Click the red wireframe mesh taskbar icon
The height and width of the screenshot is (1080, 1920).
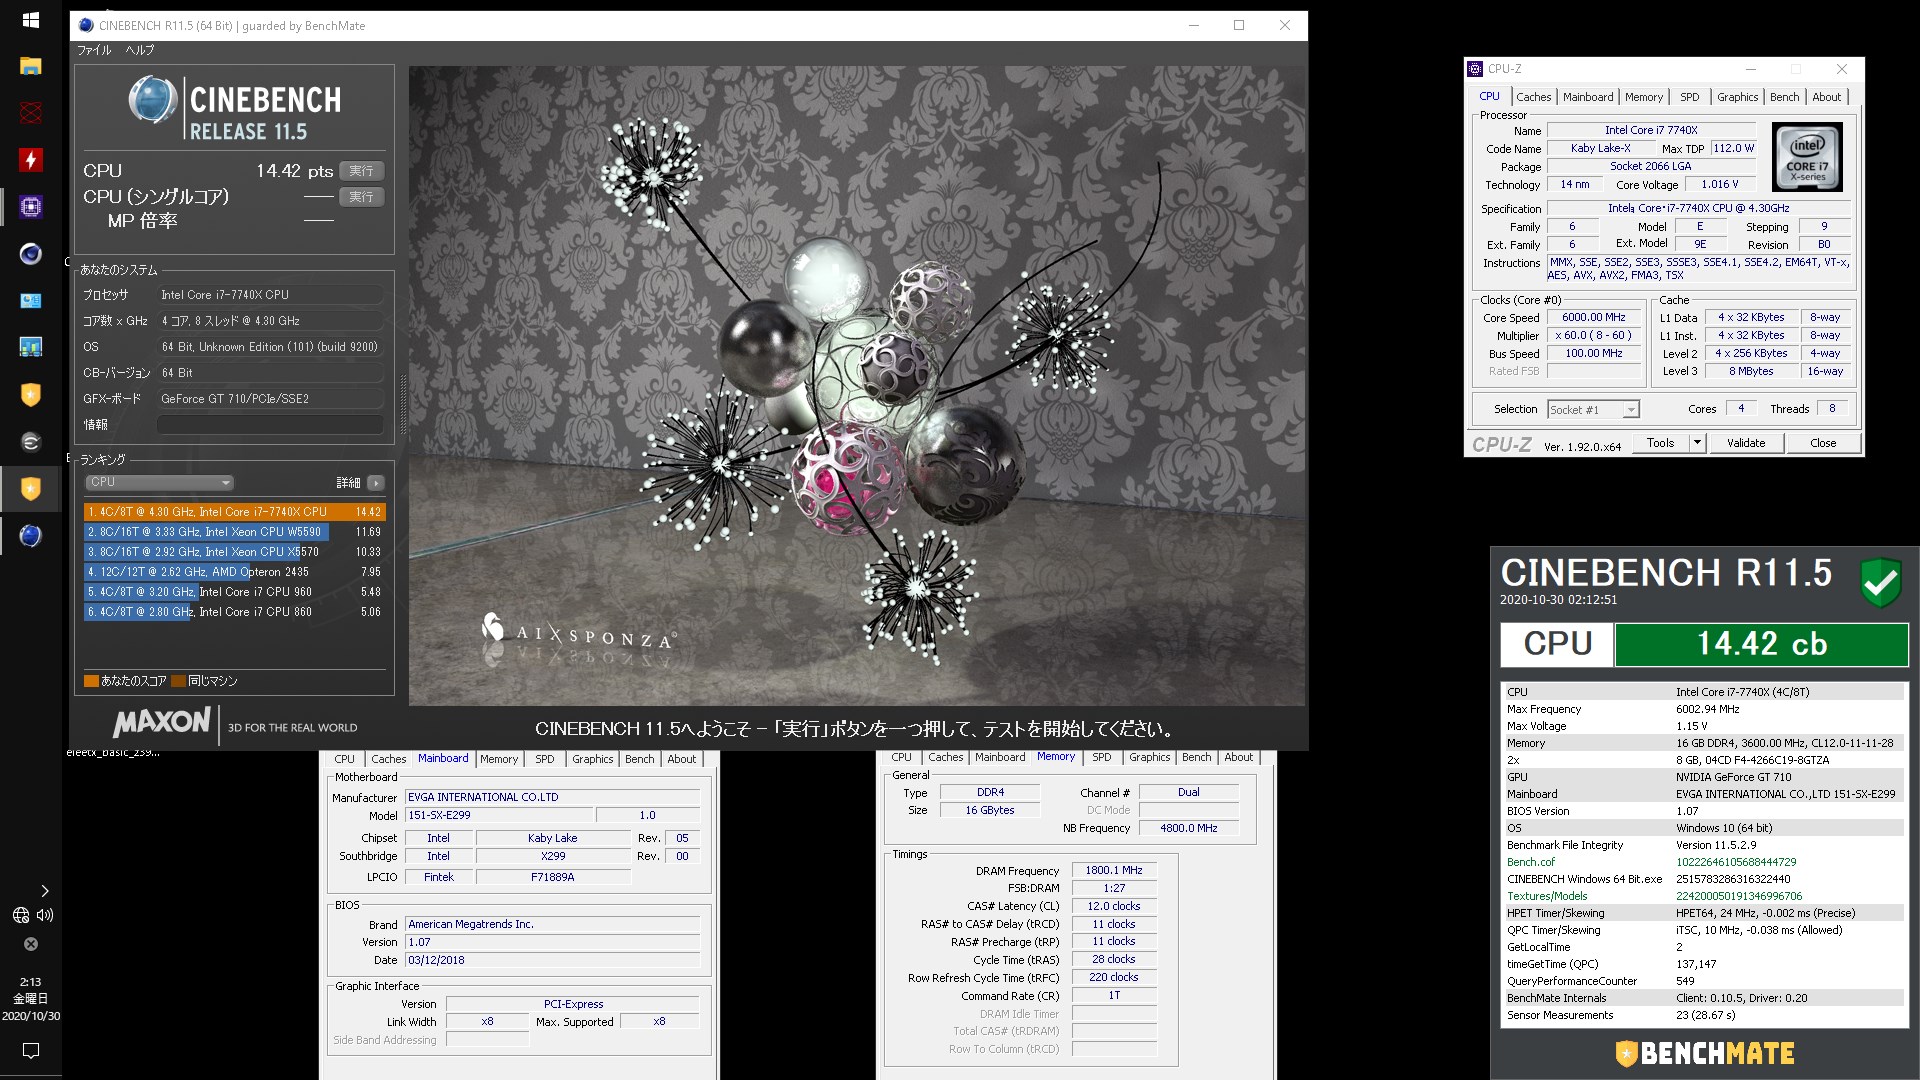pos(30,112)
